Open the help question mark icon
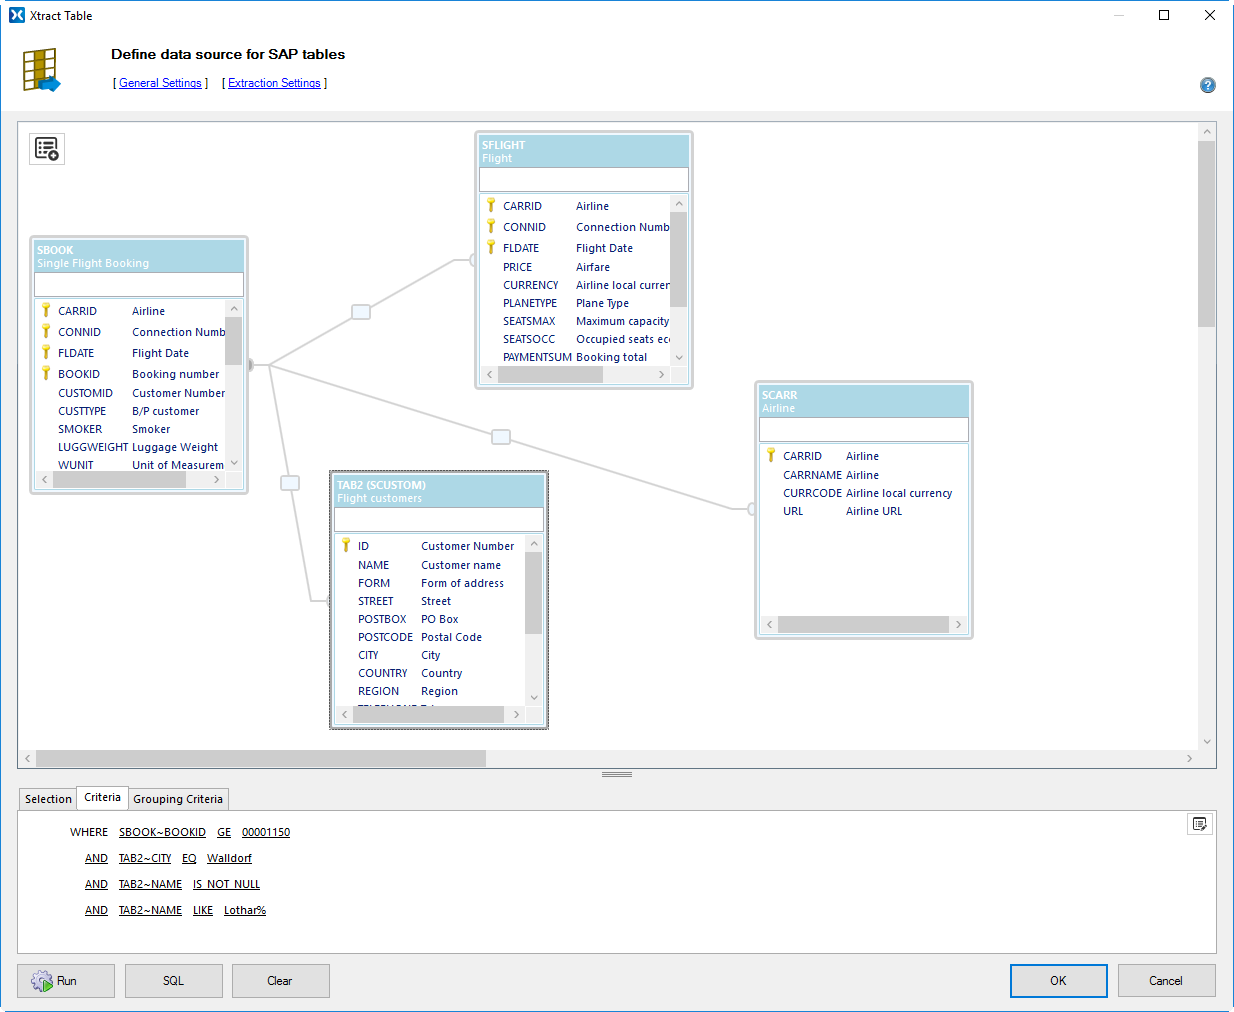Image resolution: width=1234 pixels, height=1012 pixels. (1207, 85)
